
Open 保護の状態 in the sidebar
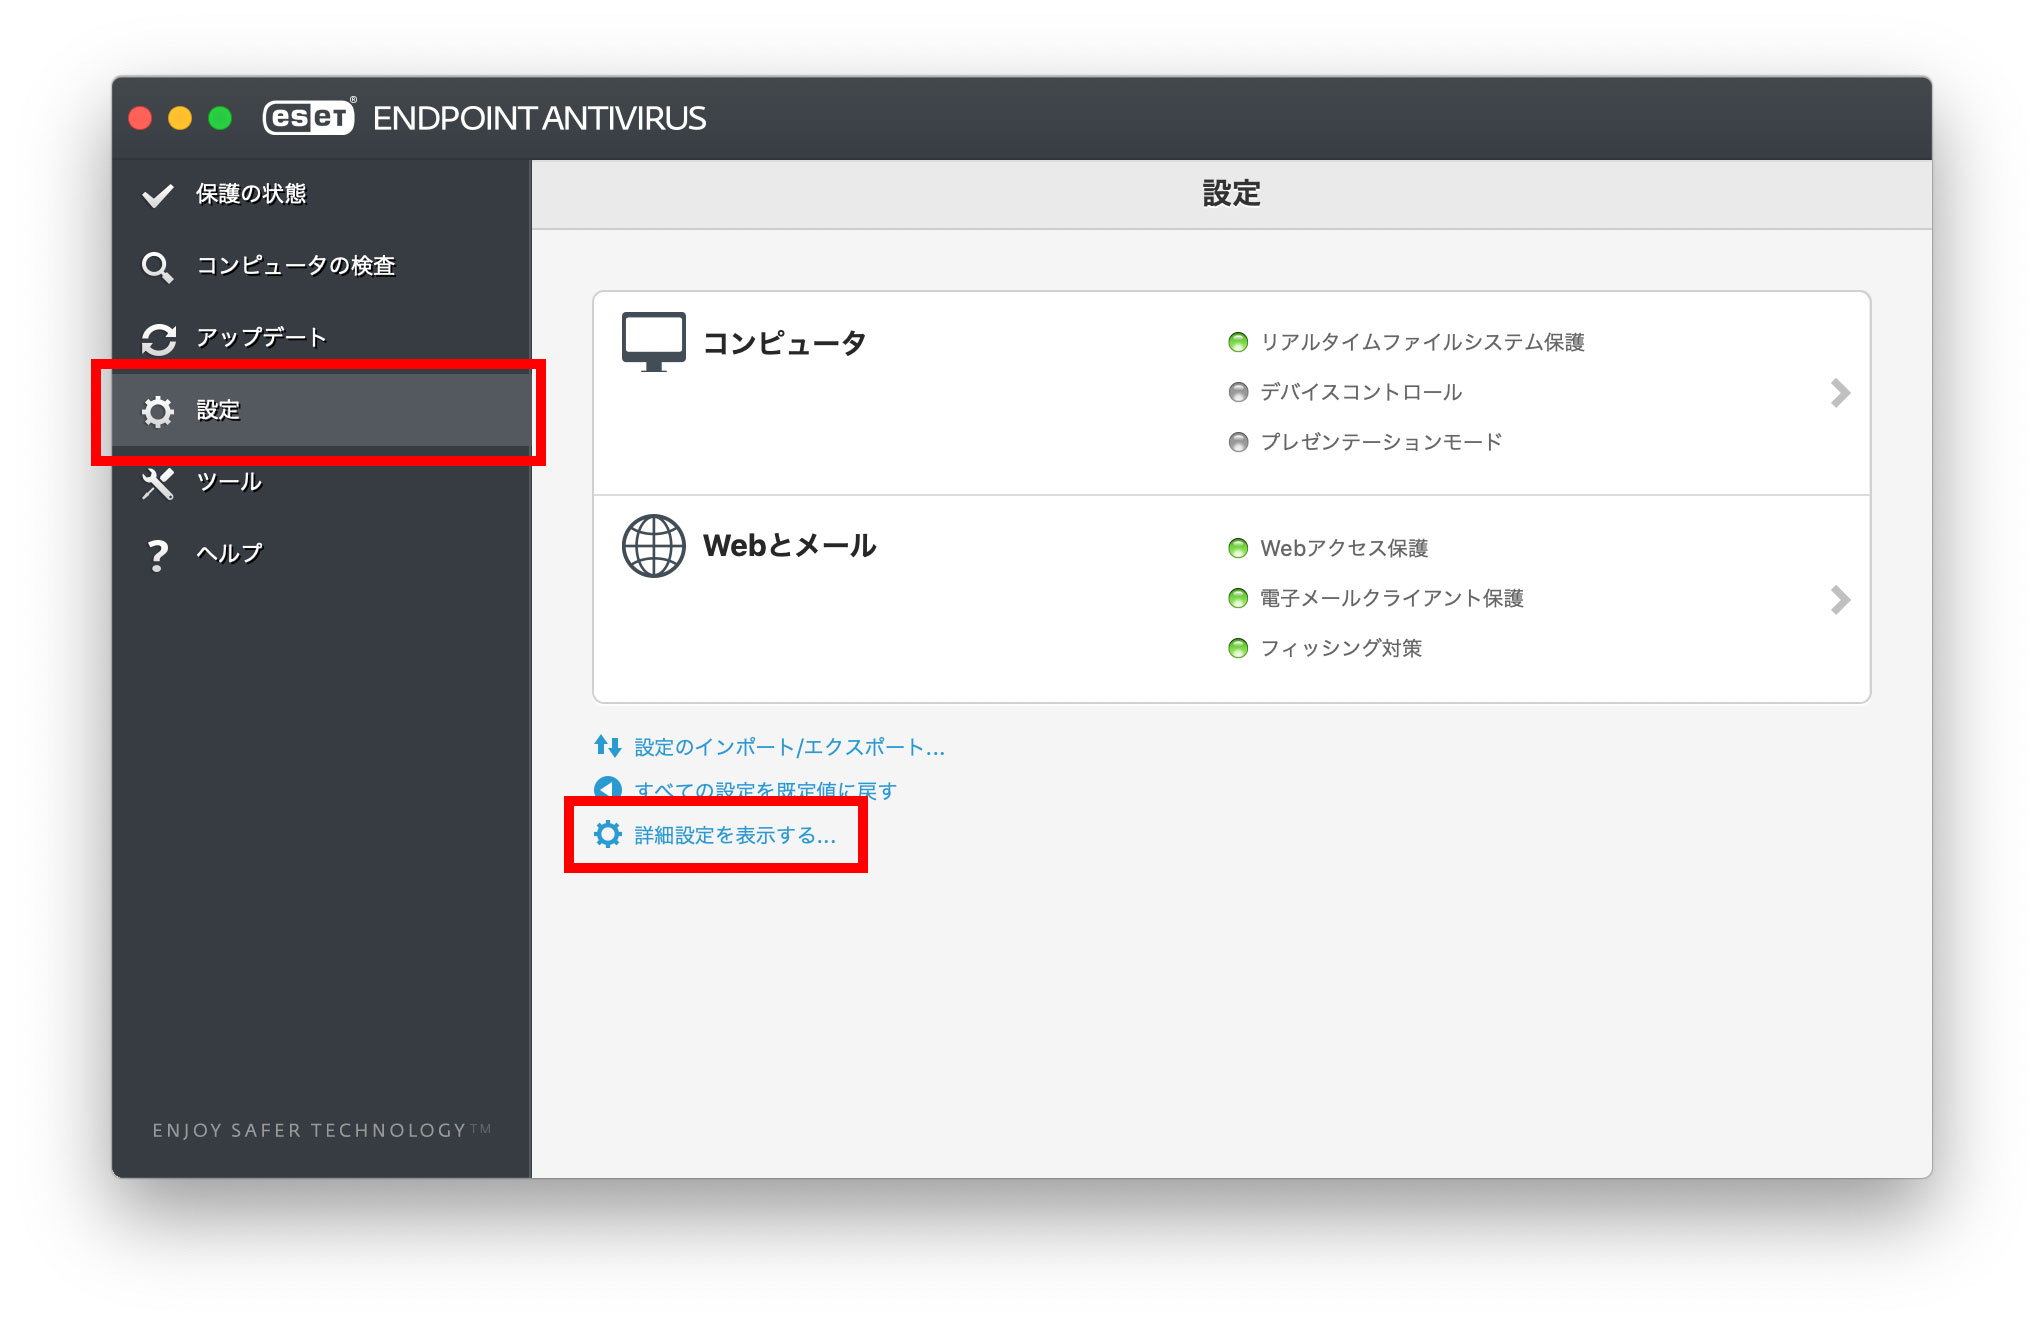point(321,194)
